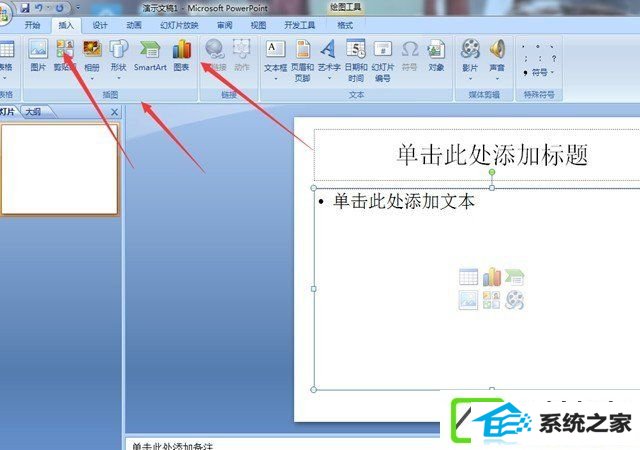This screenshot has width=640, height=450.
Task: Click insert clip art icon in slide placeholder
Action: 491,300
